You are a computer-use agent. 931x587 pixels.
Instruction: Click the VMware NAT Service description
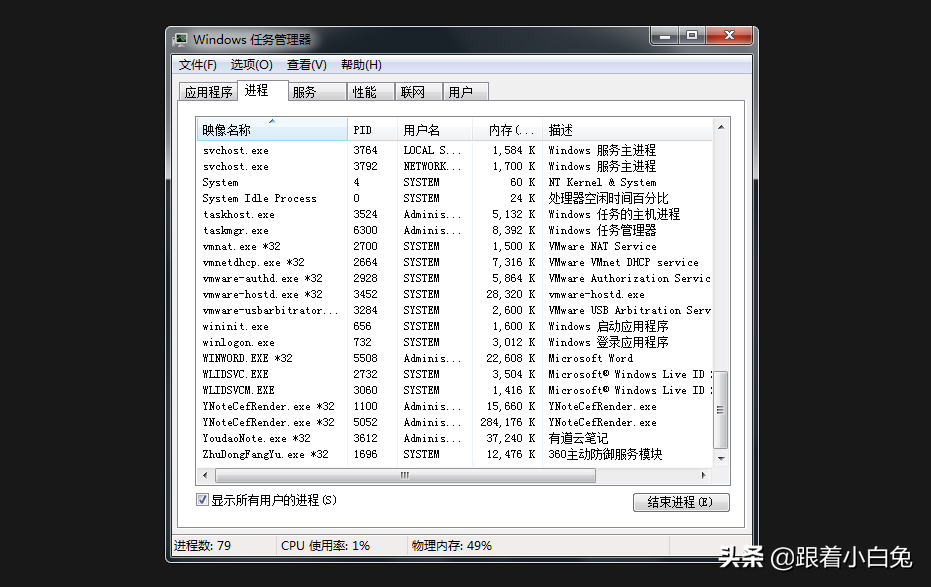[602, 246]
